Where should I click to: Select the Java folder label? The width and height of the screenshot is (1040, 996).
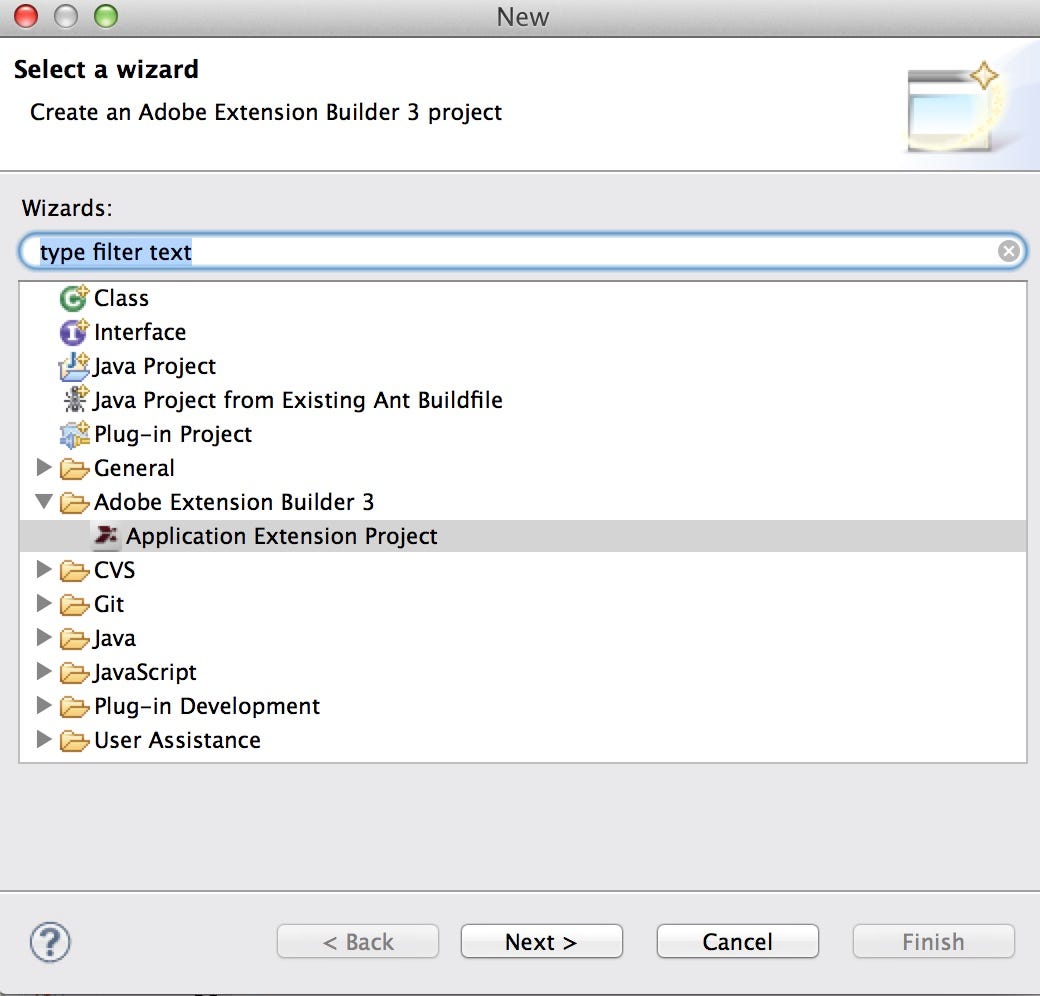pos(115,639)
